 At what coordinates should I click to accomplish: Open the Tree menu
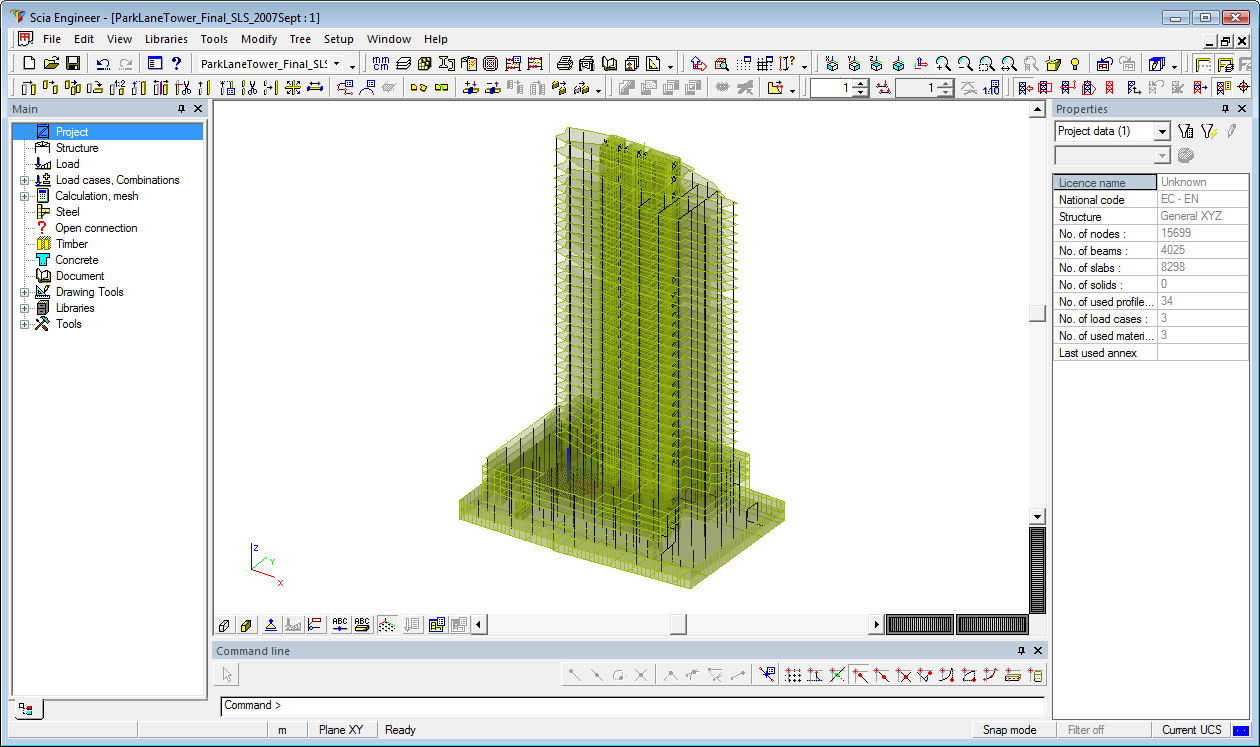300,39
